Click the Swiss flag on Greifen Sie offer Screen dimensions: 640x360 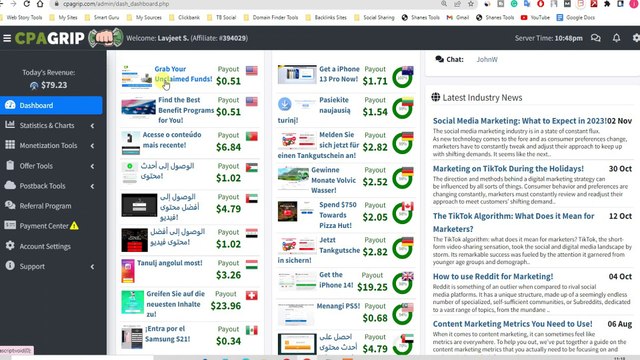coord(251,295)
